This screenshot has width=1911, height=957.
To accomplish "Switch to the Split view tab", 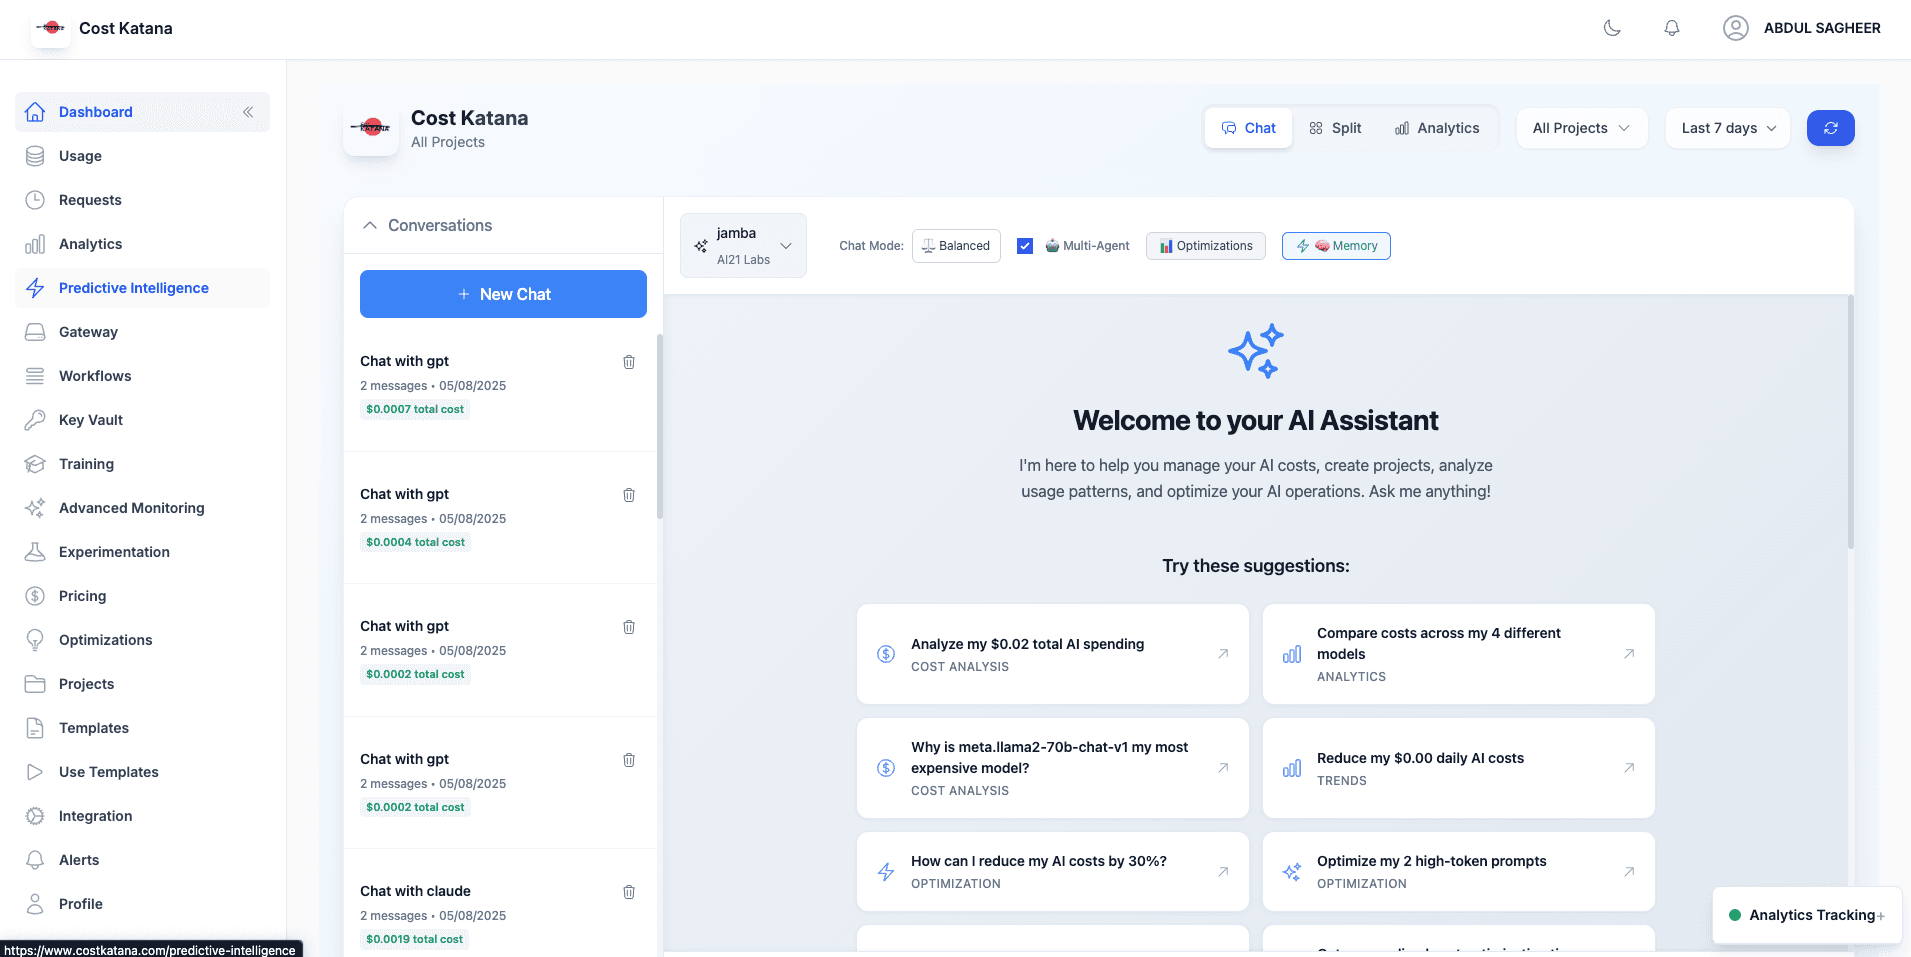I will pos(1335,128).
